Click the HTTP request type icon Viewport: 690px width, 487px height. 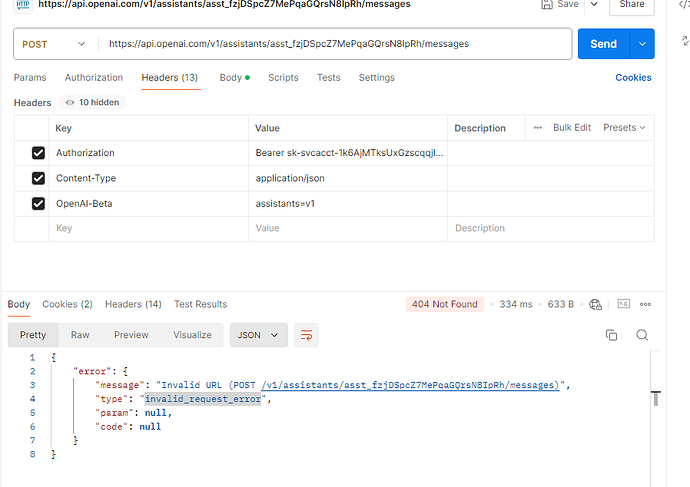[x=23, y=4]
